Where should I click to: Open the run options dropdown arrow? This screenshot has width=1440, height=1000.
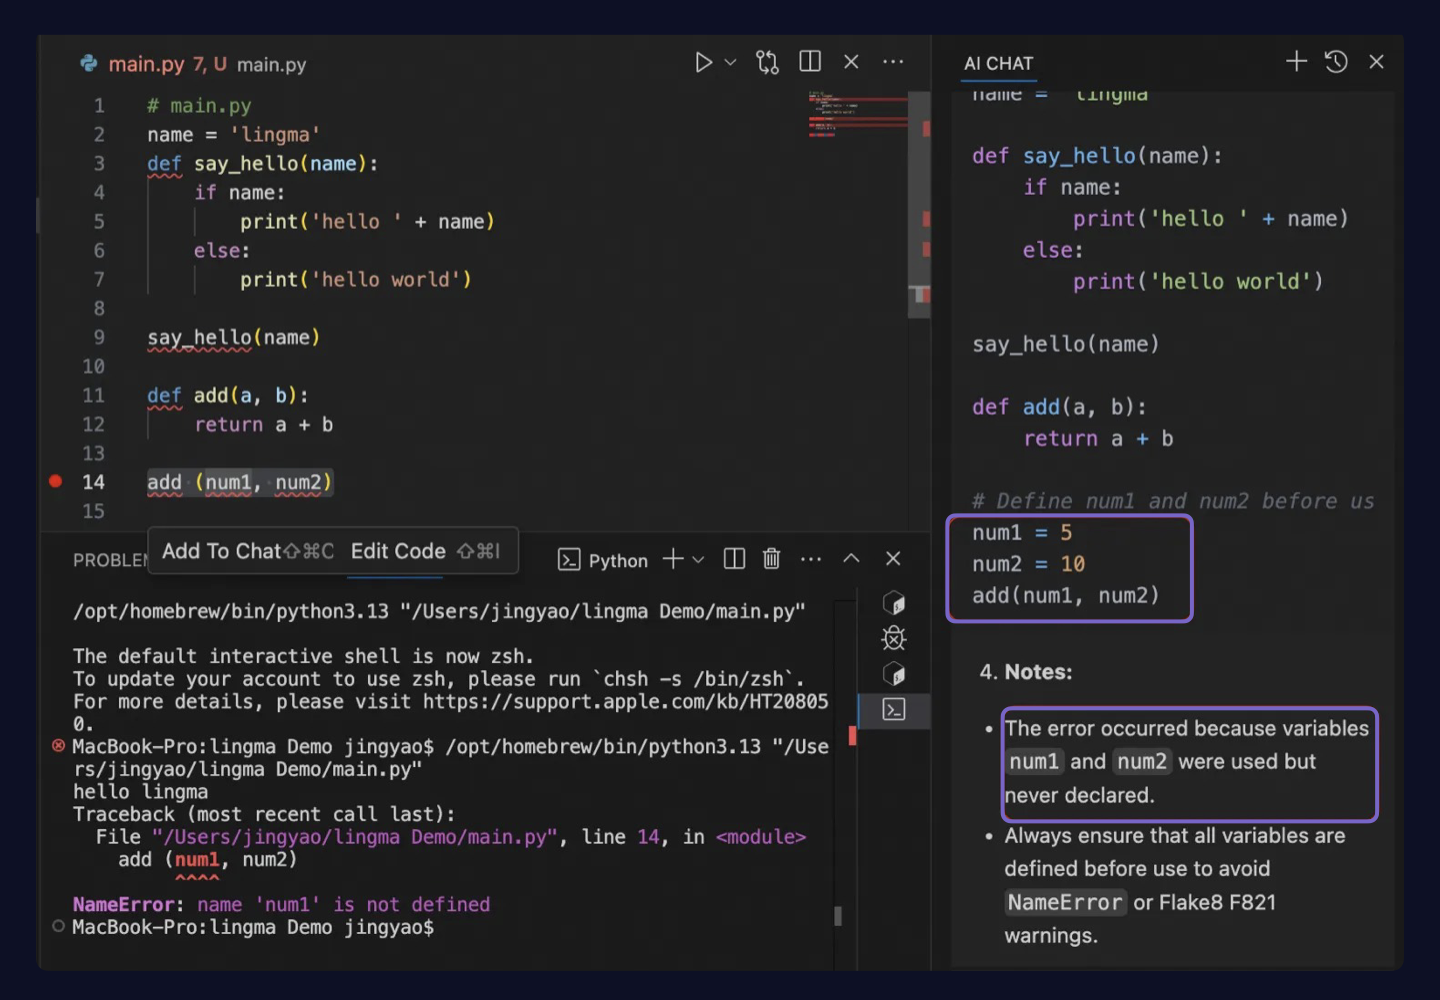tap(729, 62)
